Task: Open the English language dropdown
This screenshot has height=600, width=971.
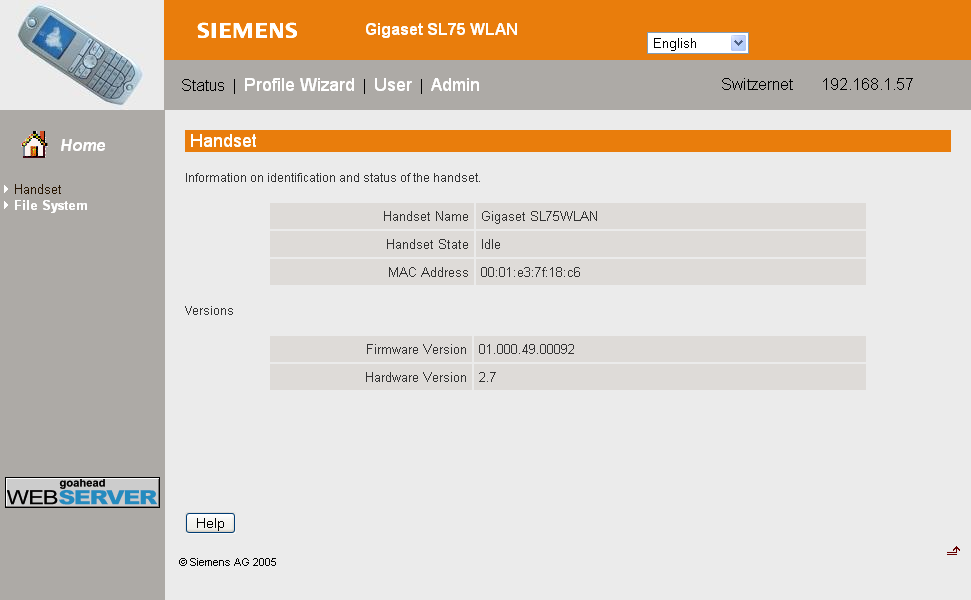Action: pos(697,43)
